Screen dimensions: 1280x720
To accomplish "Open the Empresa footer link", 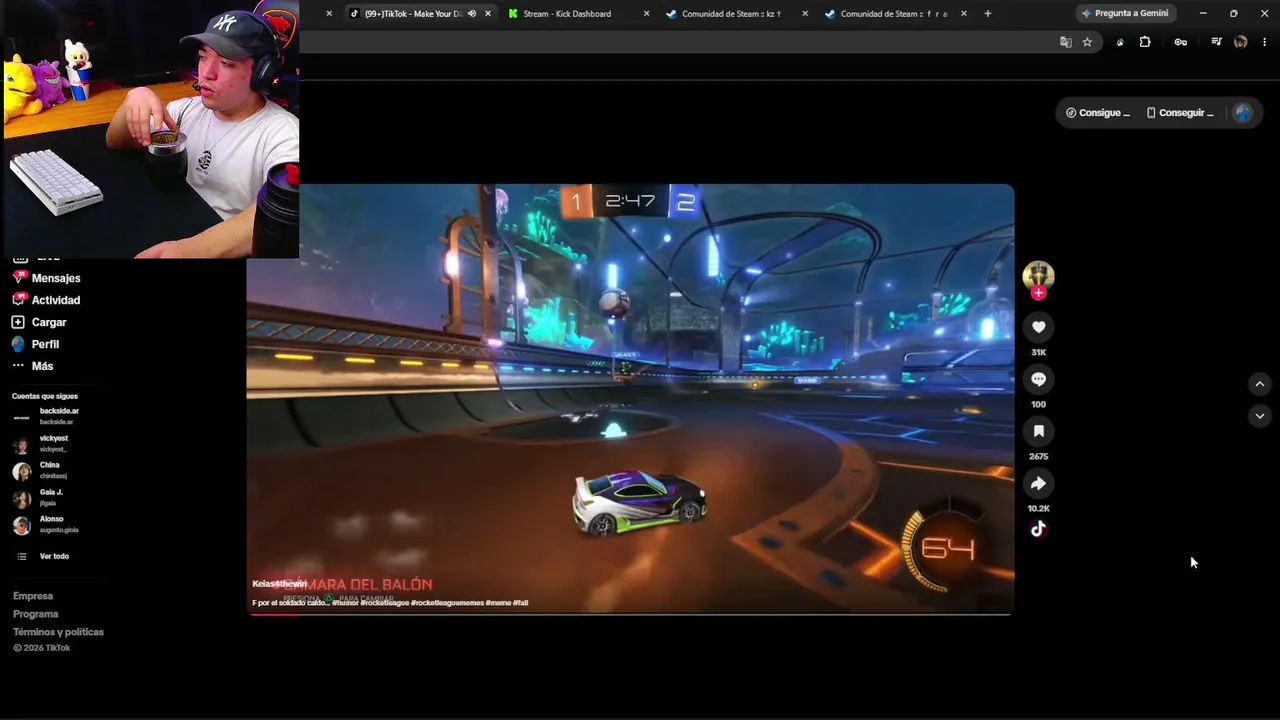I will tap(33, 596).
